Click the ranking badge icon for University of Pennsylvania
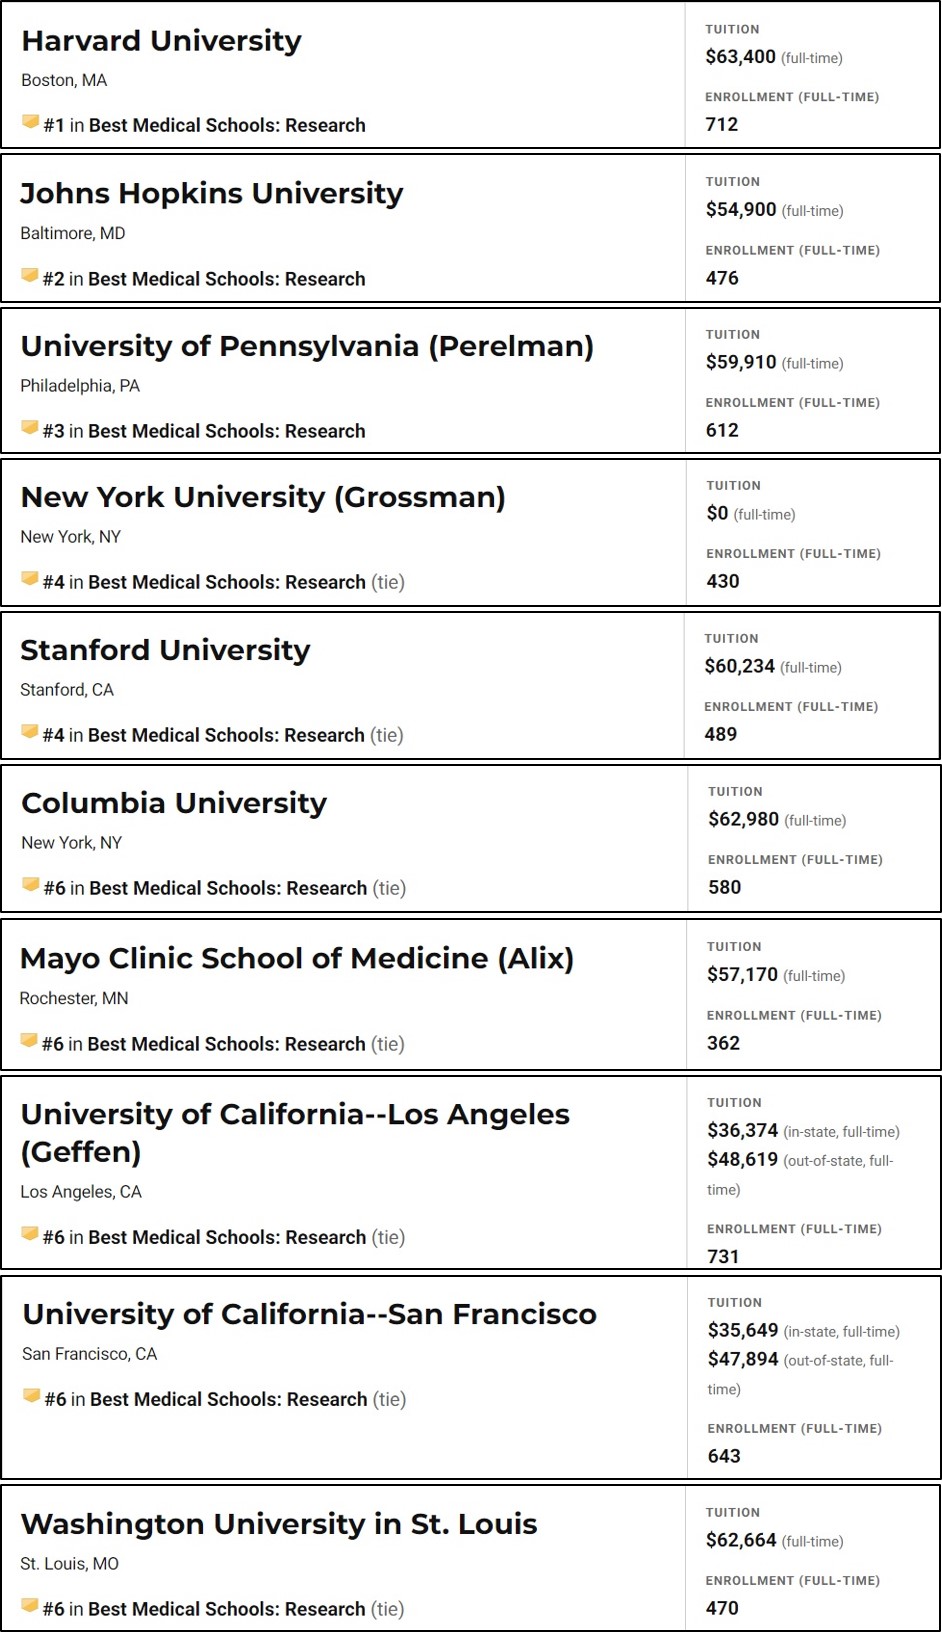942x1632 pixels. tap(29, 429)
